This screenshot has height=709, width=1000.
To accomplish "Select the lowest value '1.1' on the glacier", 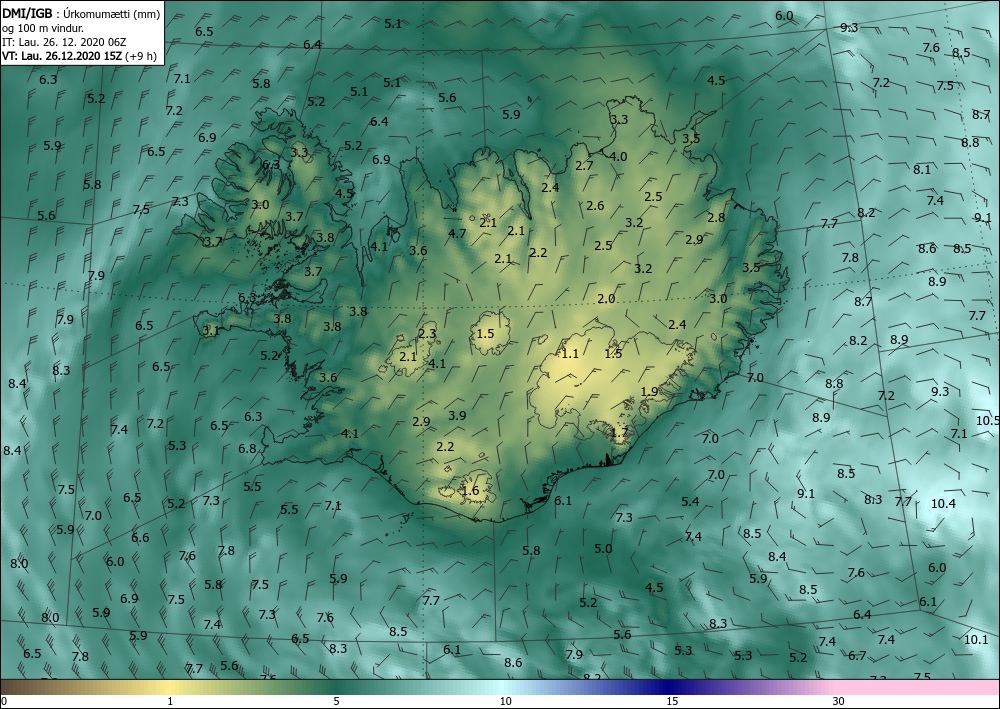I will pyautogui.click(x=570, y=353).
